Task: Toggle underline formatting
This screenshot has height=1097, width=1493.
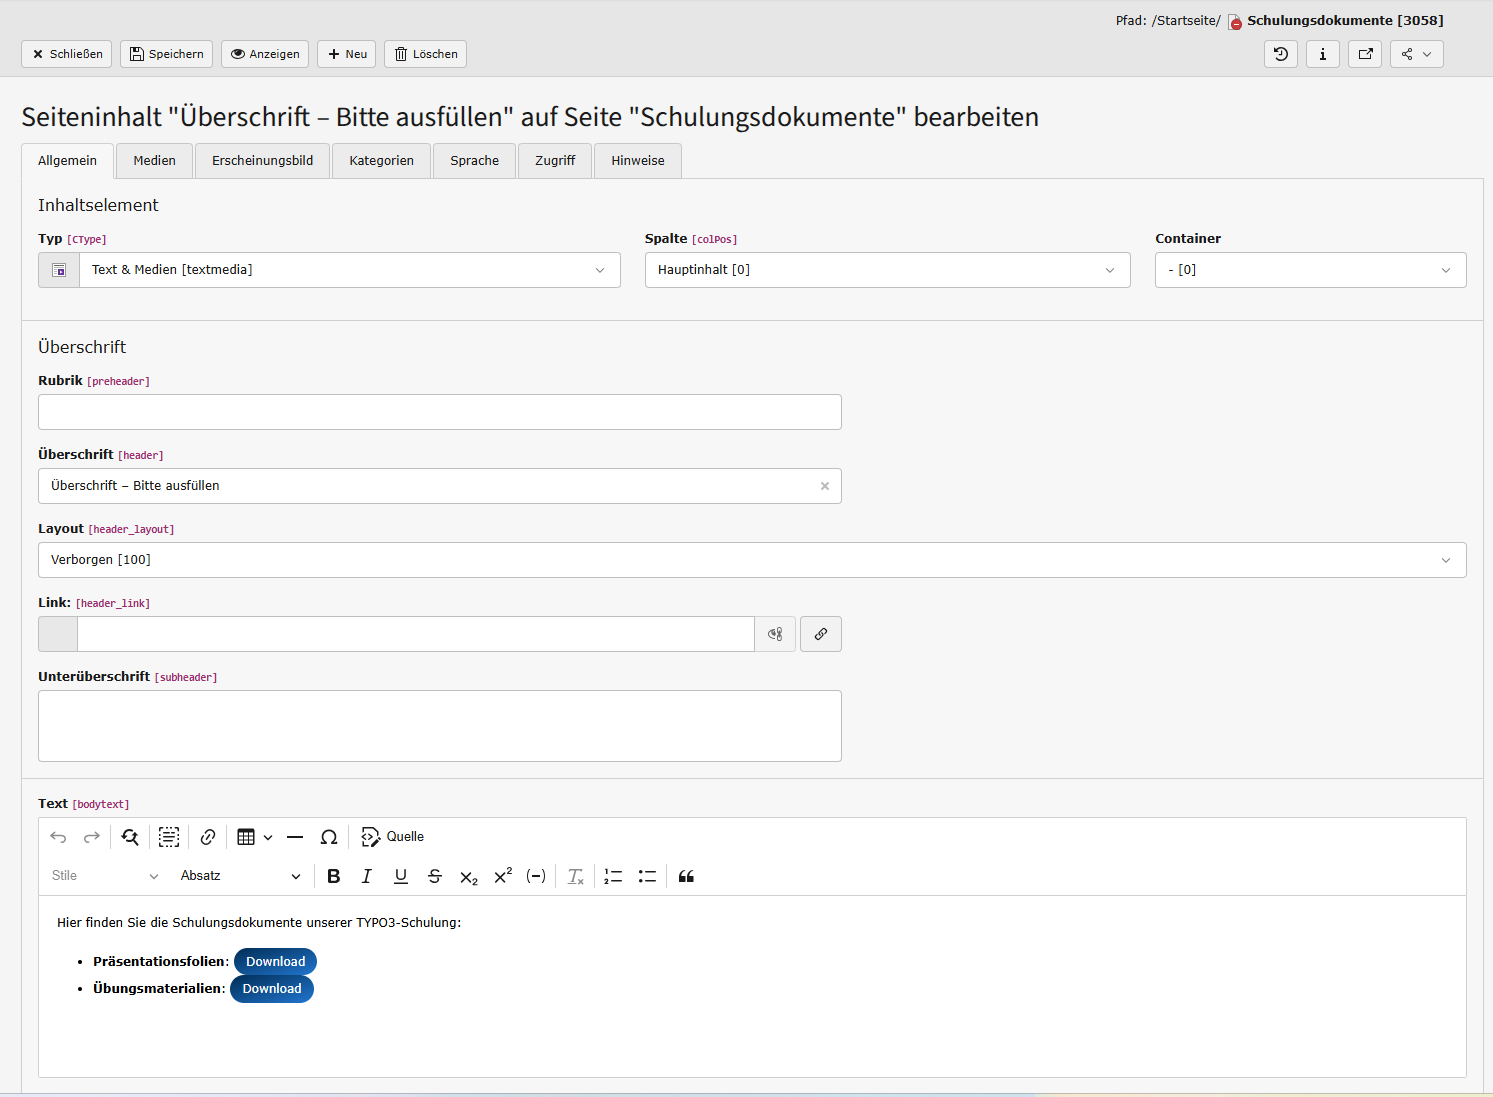Action: point(401,876)
